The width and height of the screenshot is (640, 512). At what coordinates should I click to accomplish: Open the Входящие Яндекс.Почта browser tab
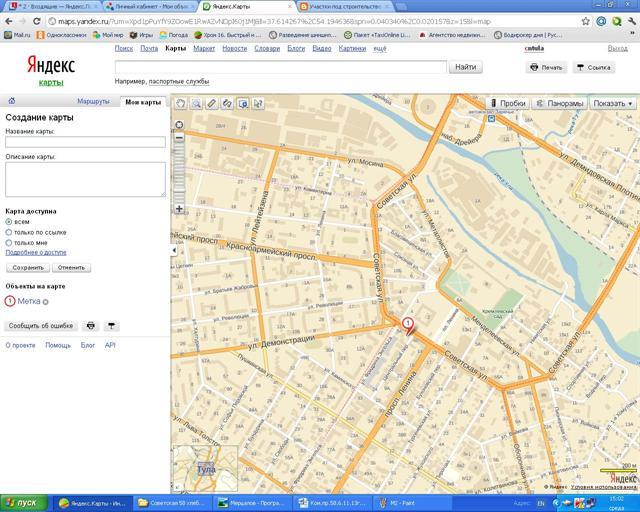click(53, 7)
